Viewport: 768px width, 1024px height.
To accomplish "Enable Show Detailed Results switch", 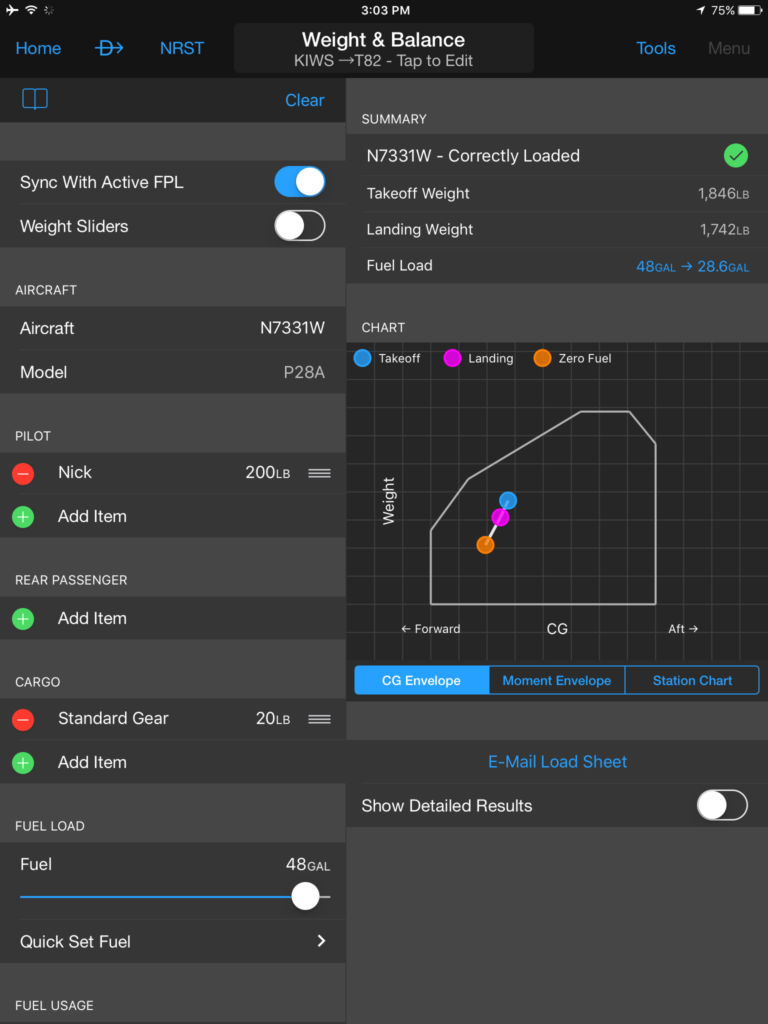I will 722,805.
